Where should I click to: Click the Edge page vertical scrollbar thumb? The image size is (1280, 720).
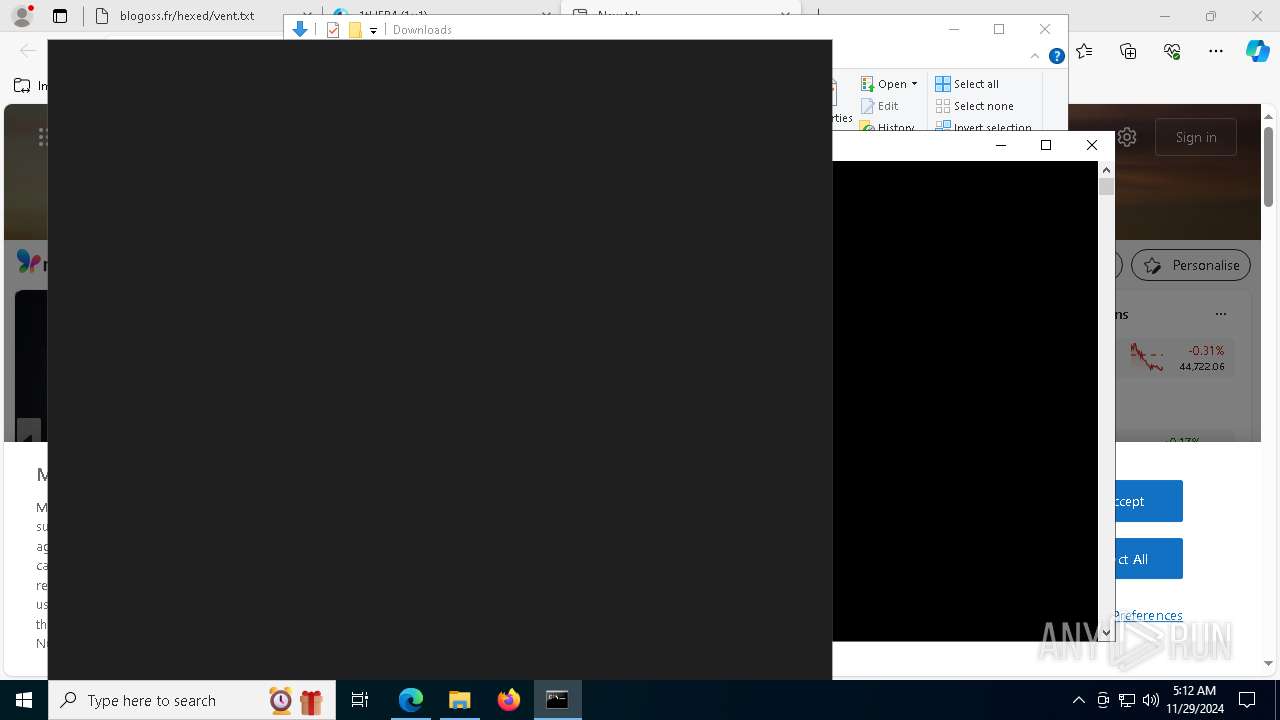click(x=1268, y=167)
